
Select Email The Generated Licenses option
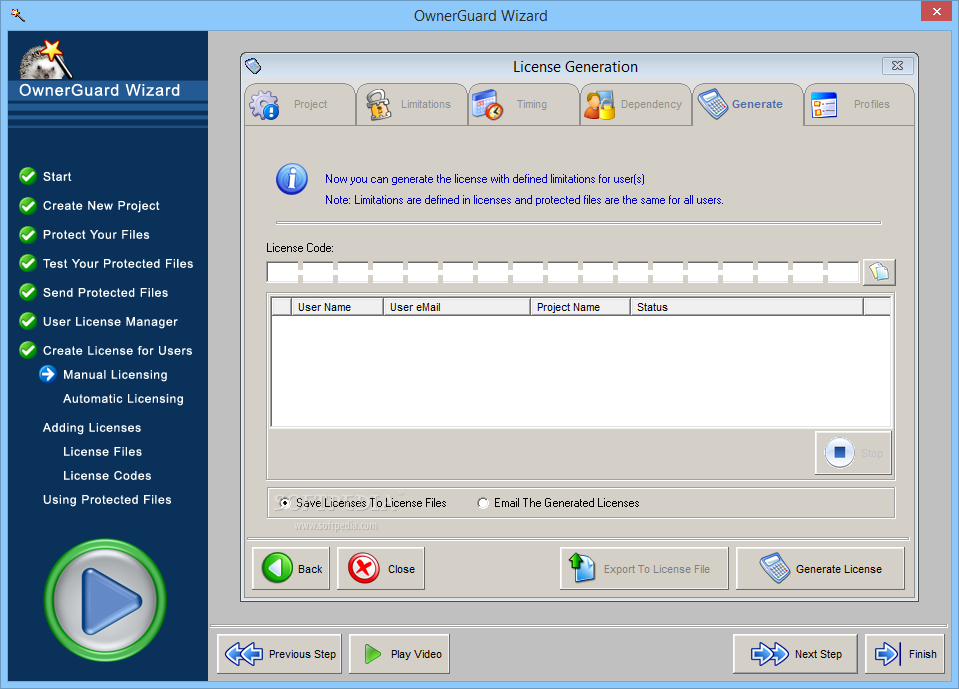pyautogui.click(x=558, y=503)
